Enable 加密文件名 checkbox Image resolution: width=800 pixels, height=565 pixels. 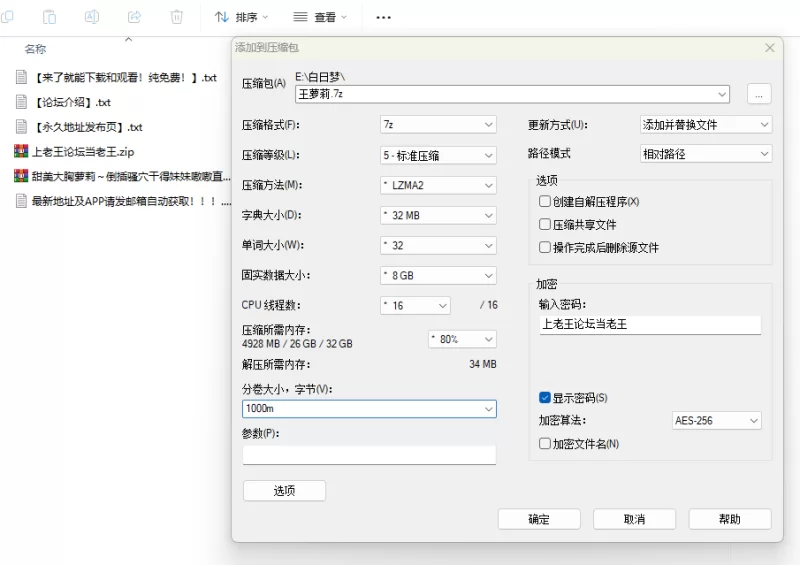pos(545,443)
